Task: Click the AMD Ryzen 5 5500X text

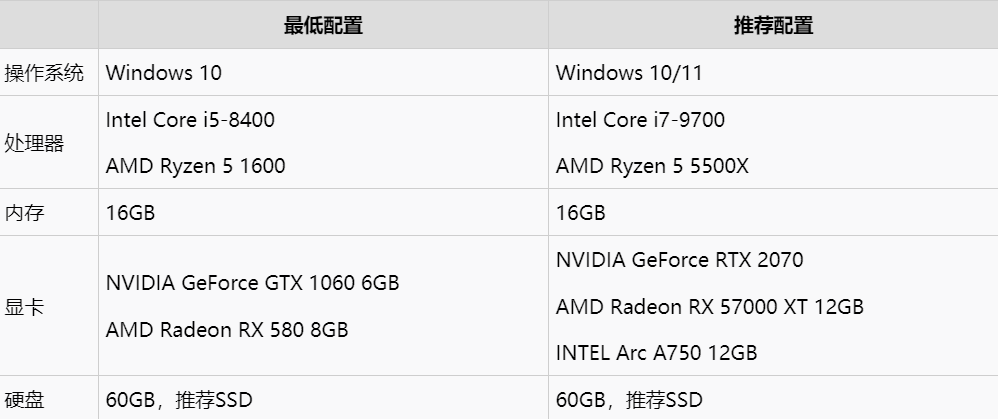Action: coord(652,166)
